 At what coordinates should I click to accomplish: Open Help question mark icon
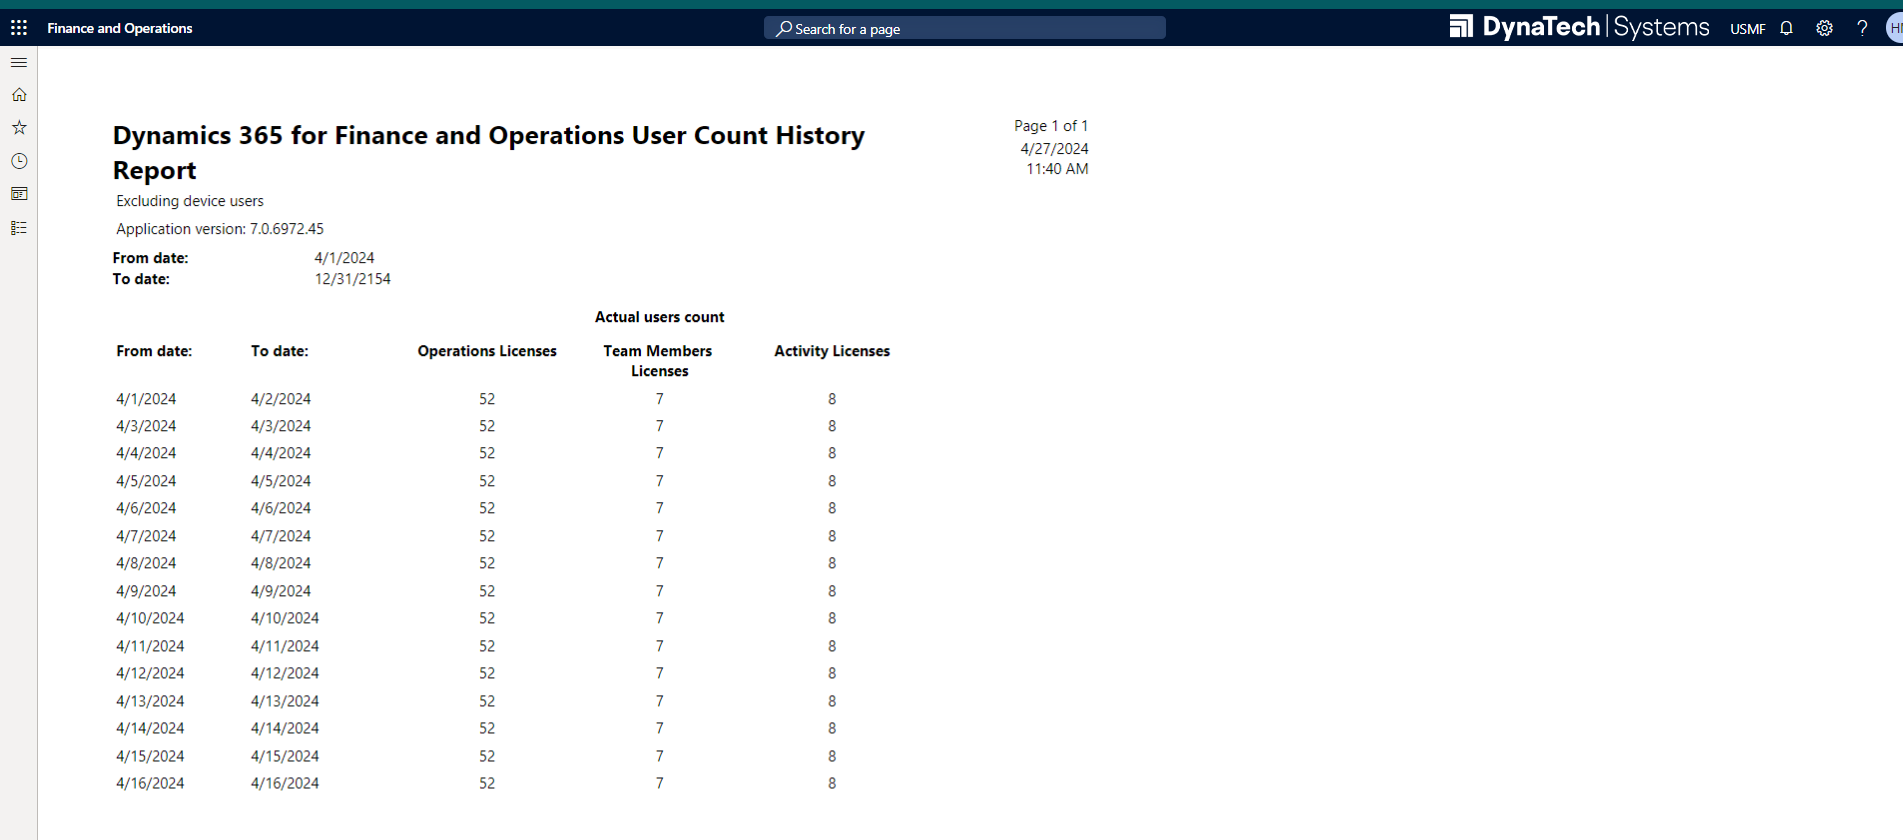coord(1862,28)
